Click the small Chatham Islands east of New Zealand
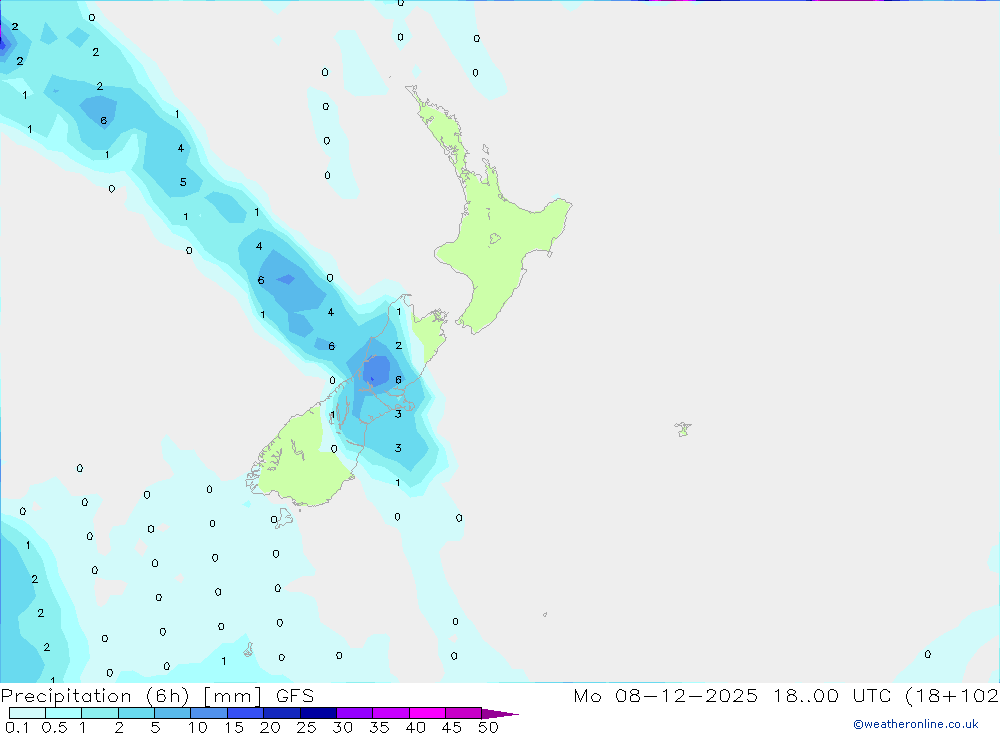 tap(683, 429)
